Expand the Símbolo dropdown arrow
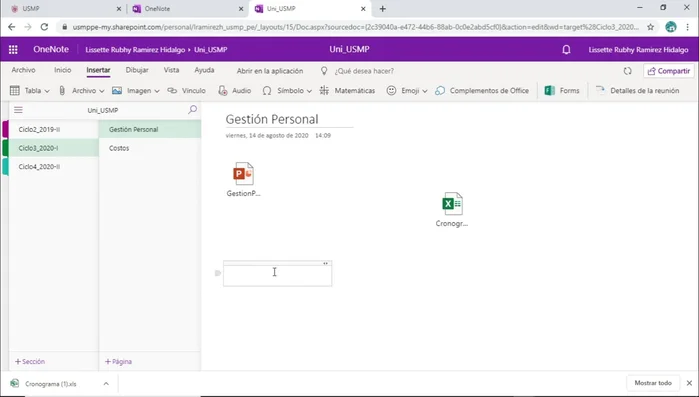 coord(309,91)
